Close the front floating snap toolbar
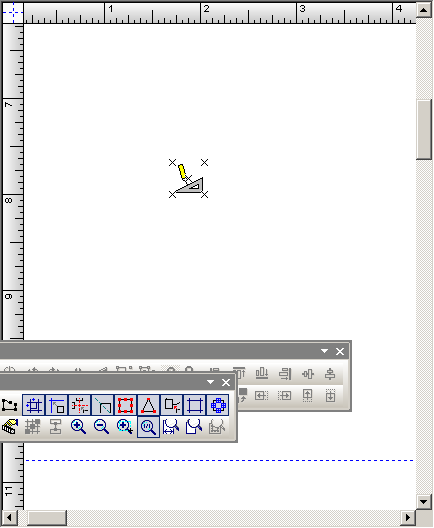Screen dimensions: 434x528 226,383
